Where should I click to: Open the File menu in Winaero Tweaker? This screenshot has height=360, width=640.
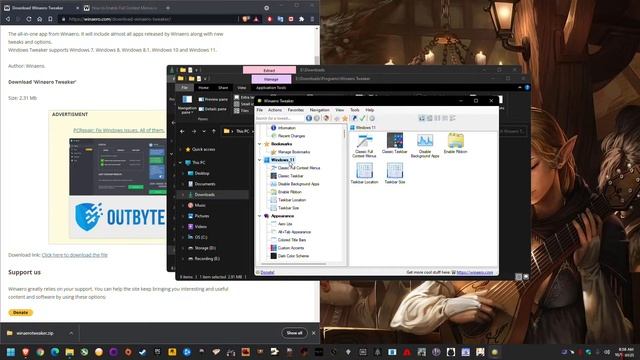click(260, 110)
